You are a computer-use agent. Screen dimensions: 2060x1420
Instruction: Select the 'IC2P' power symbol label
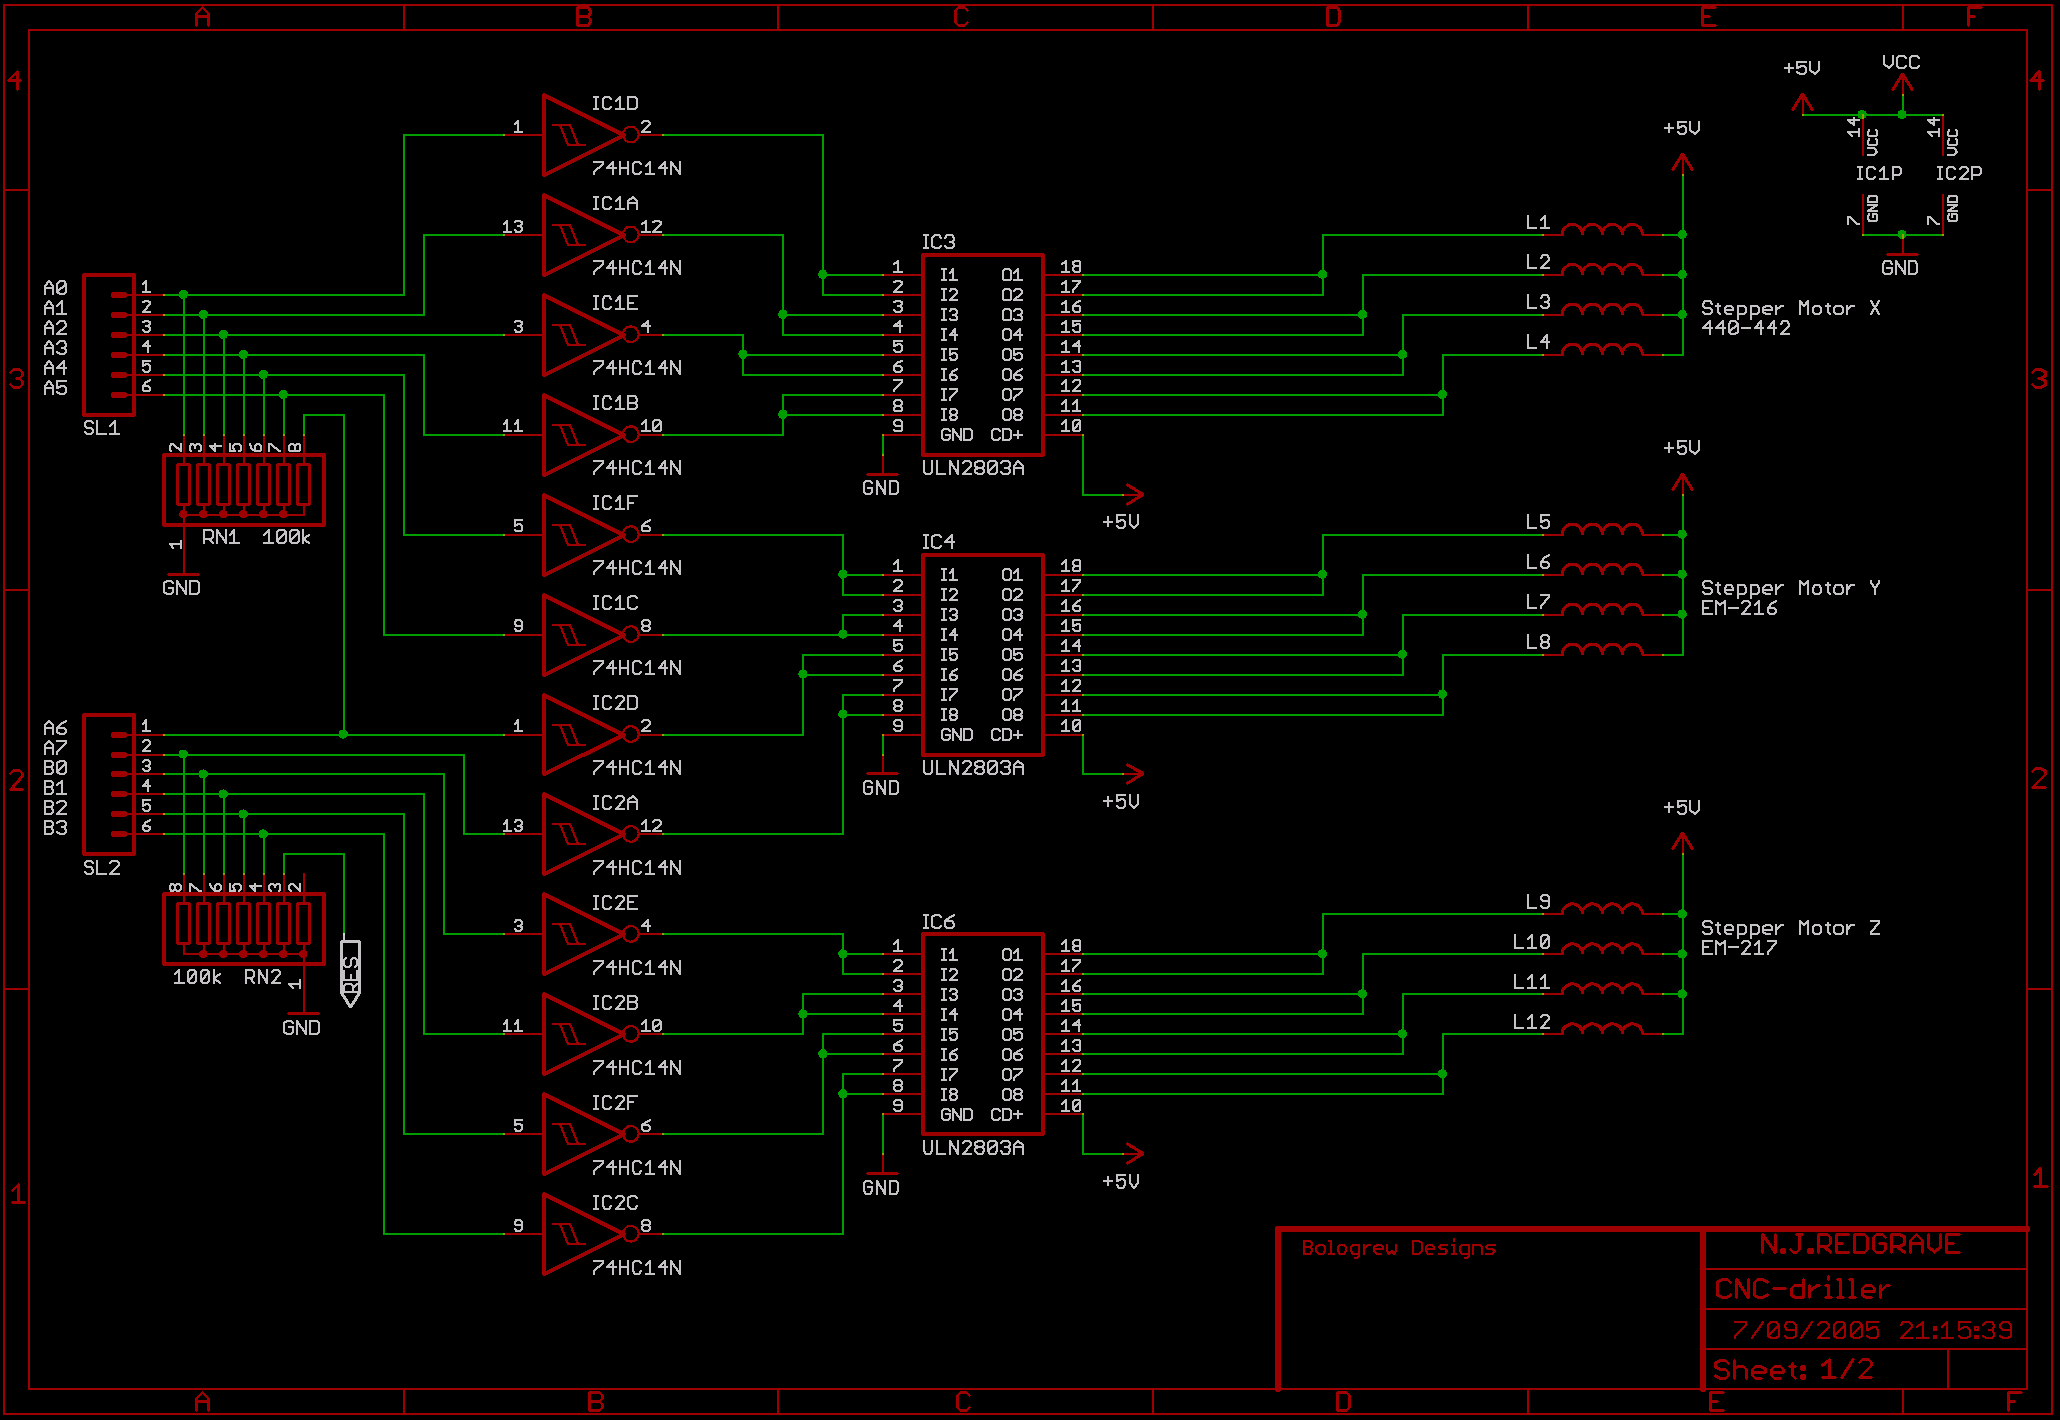[x=1959, y=174]
